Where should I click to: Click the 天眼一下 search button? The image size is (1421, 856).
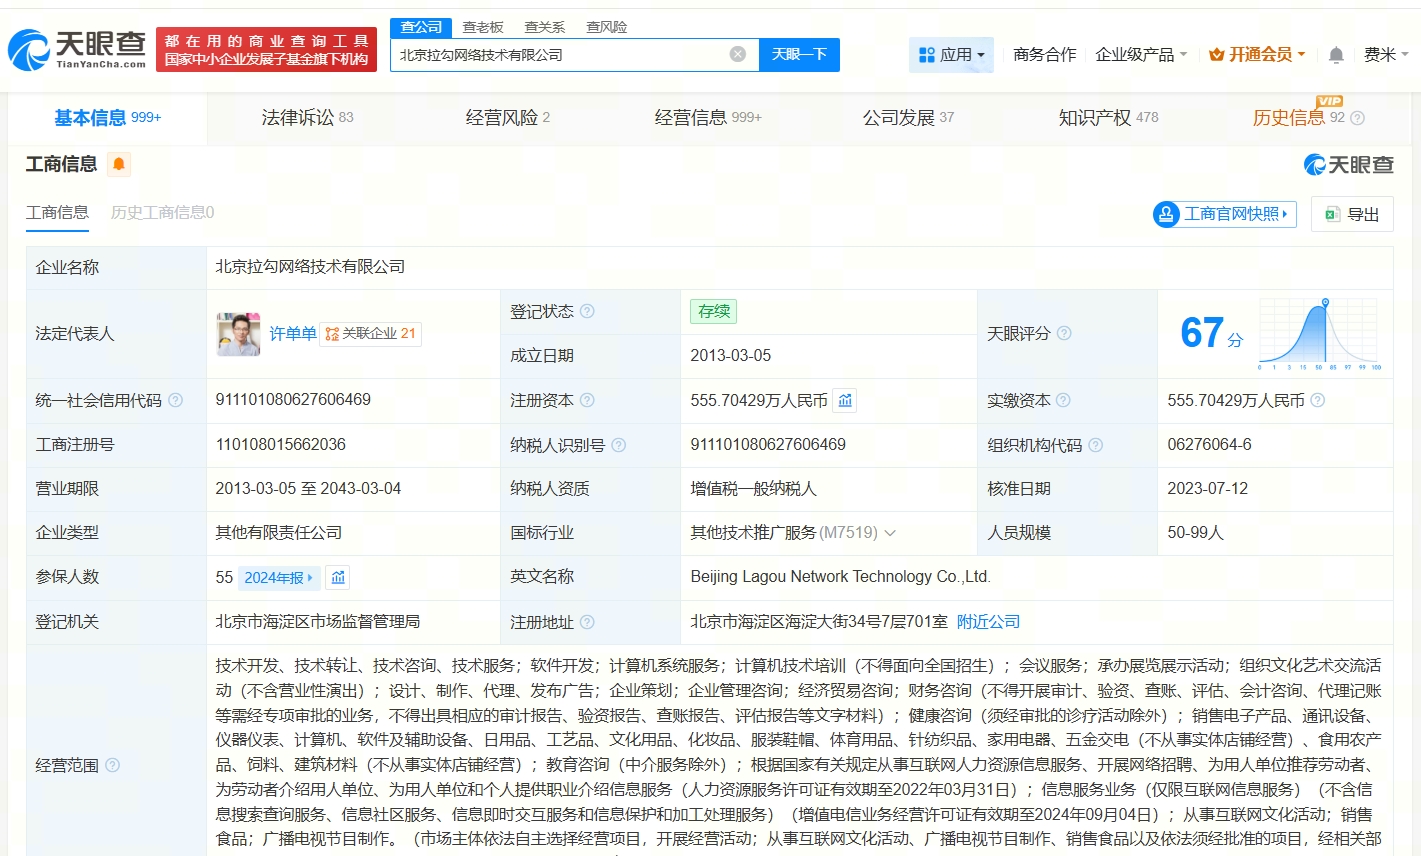(799, 54)
